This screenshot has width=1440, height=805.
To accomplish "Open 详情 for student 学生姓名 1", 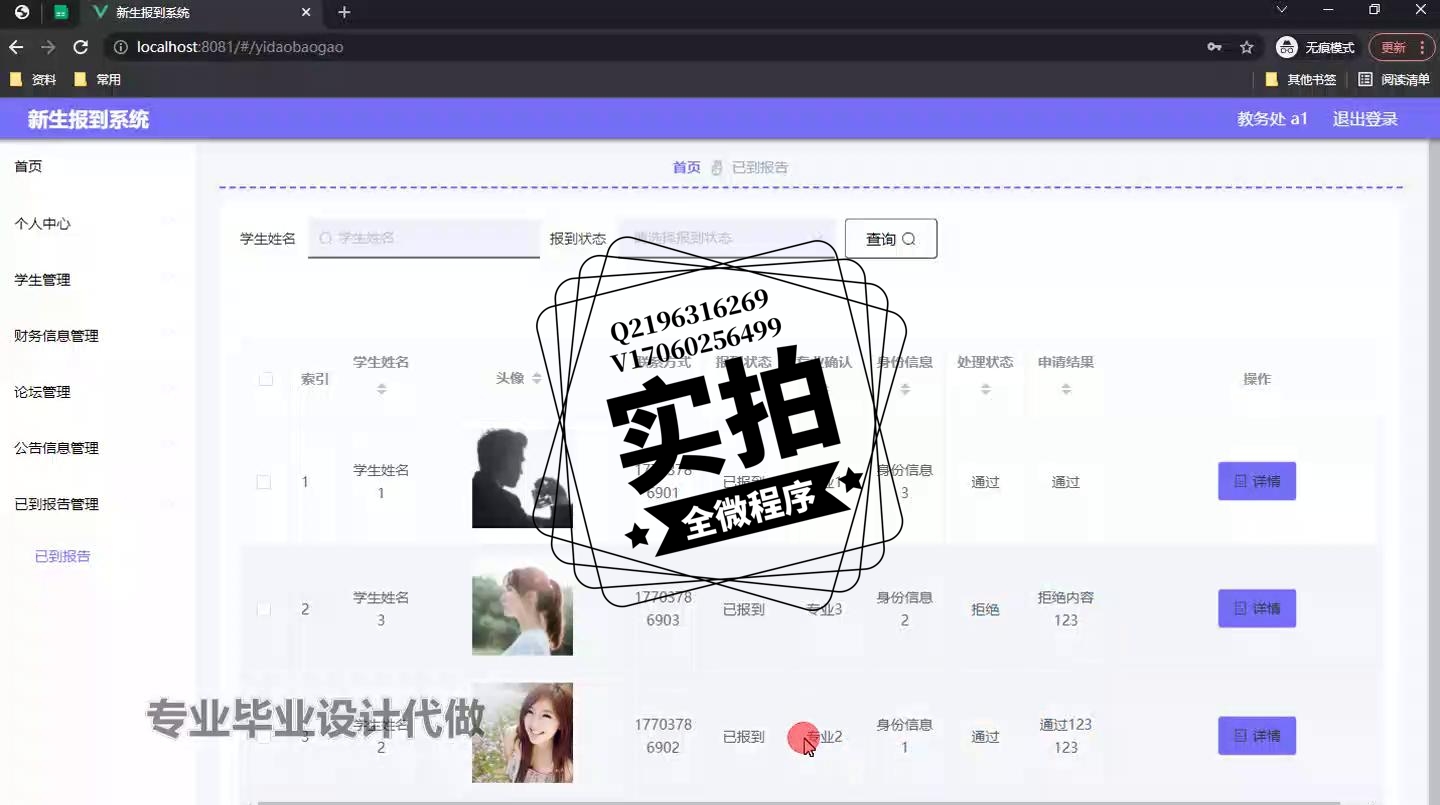I will [x=1257, y=481].
